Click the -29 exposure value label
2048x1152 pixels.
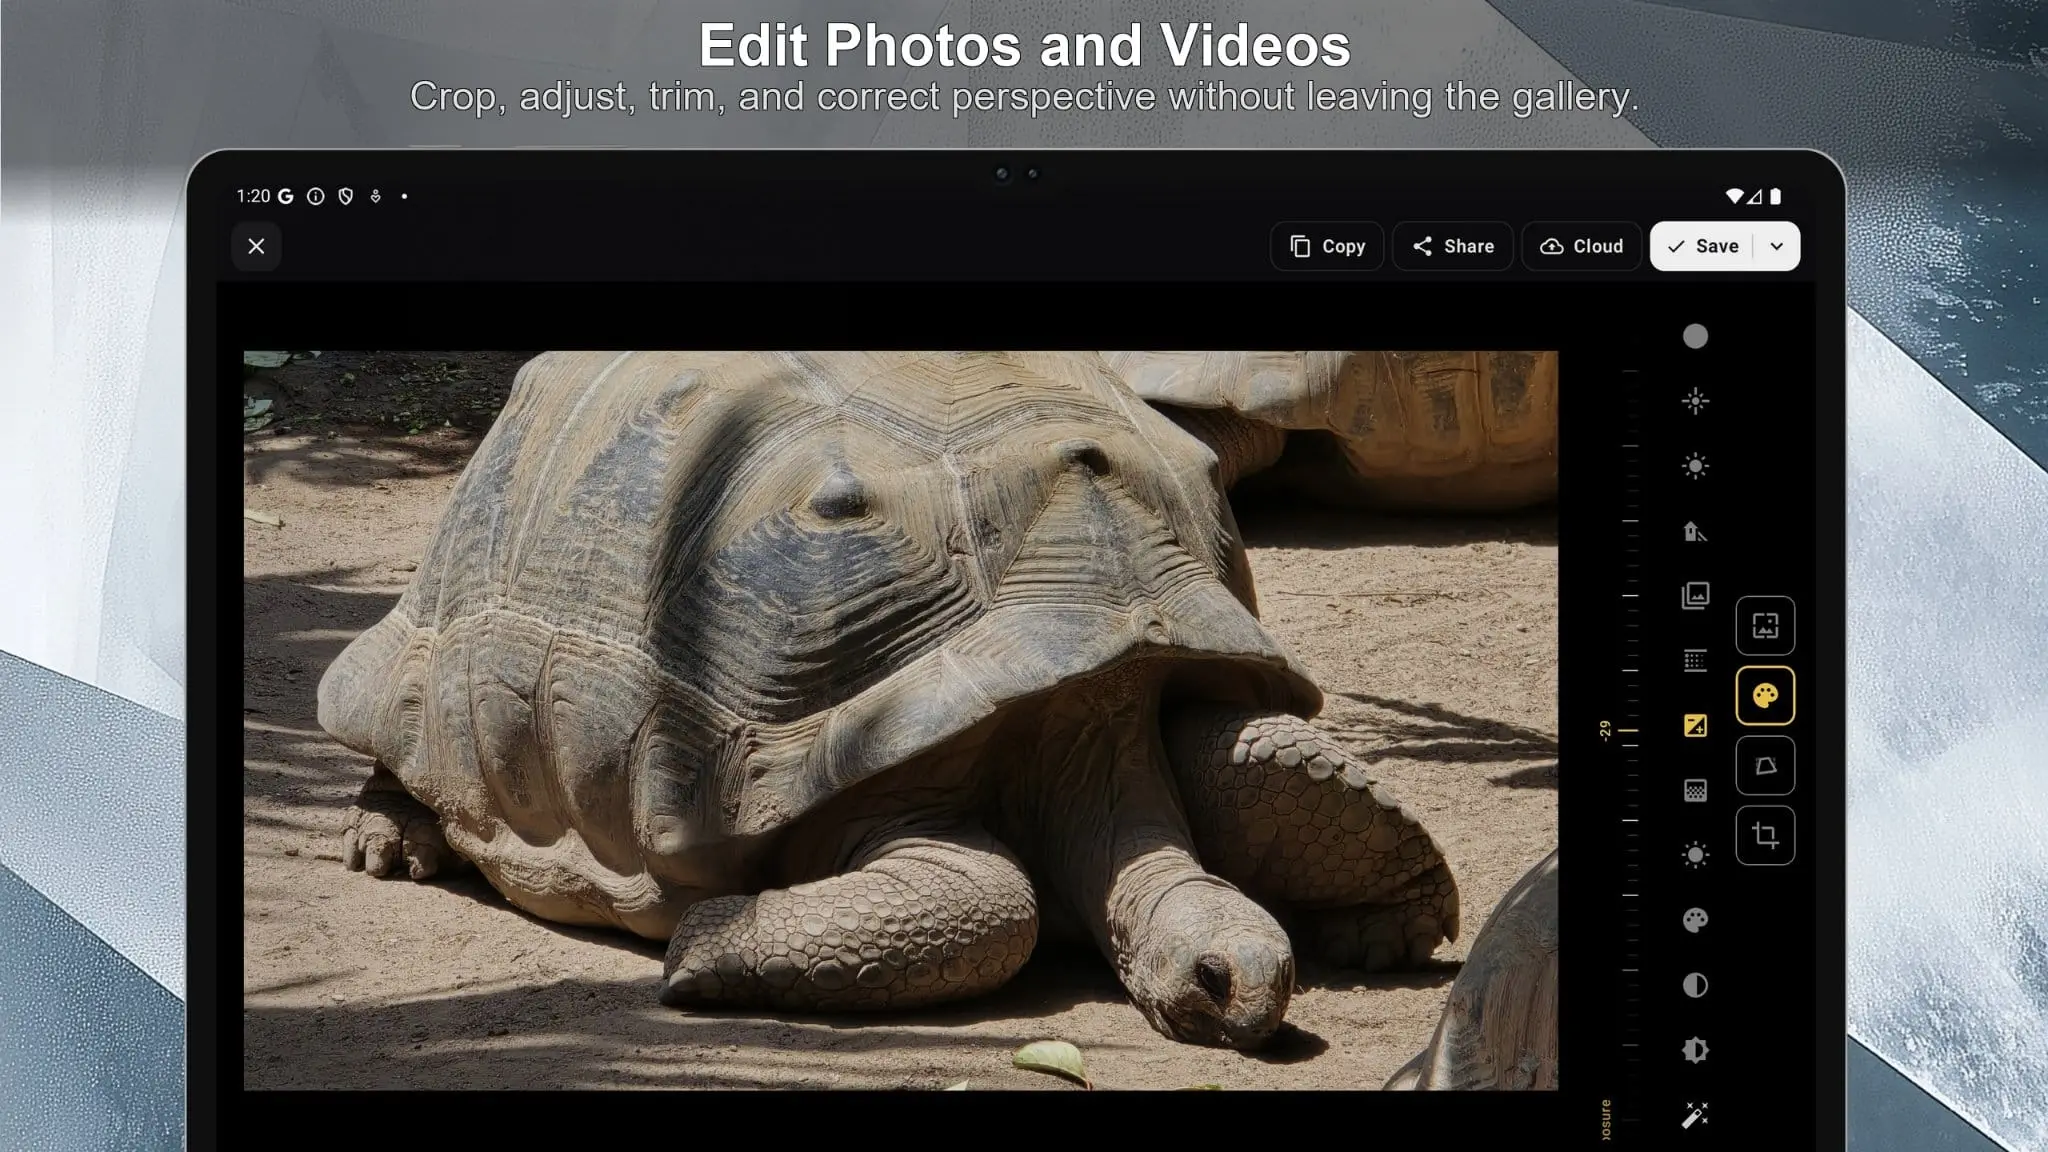click(1605, 730)
